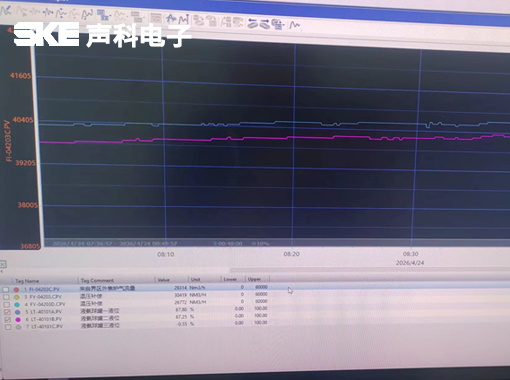Click the 08:30 time axis label
This screenshot has height=380, width=510.
pyautogui.click(x=410, y=254)
